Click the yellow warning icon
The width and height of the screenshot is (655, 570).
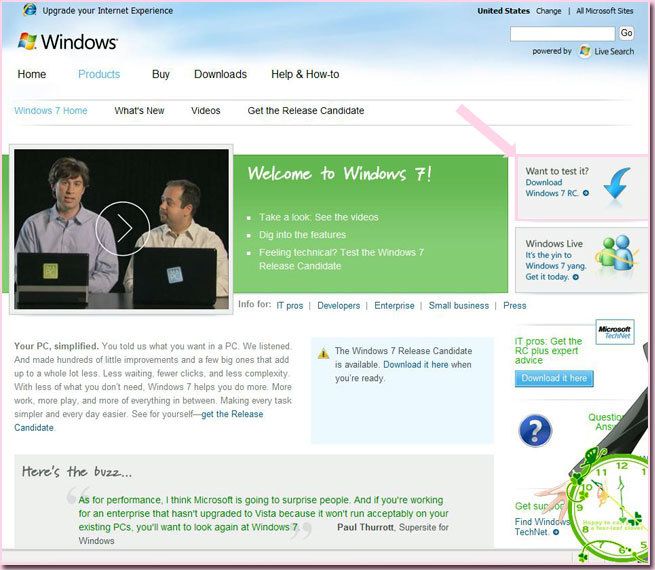pos(323,354)
